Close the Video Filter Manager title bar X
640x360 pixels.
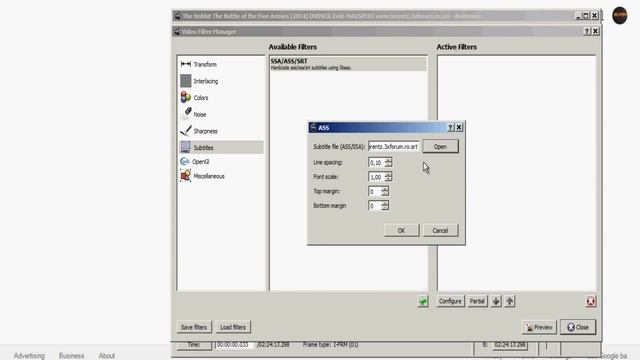(596, 31)
